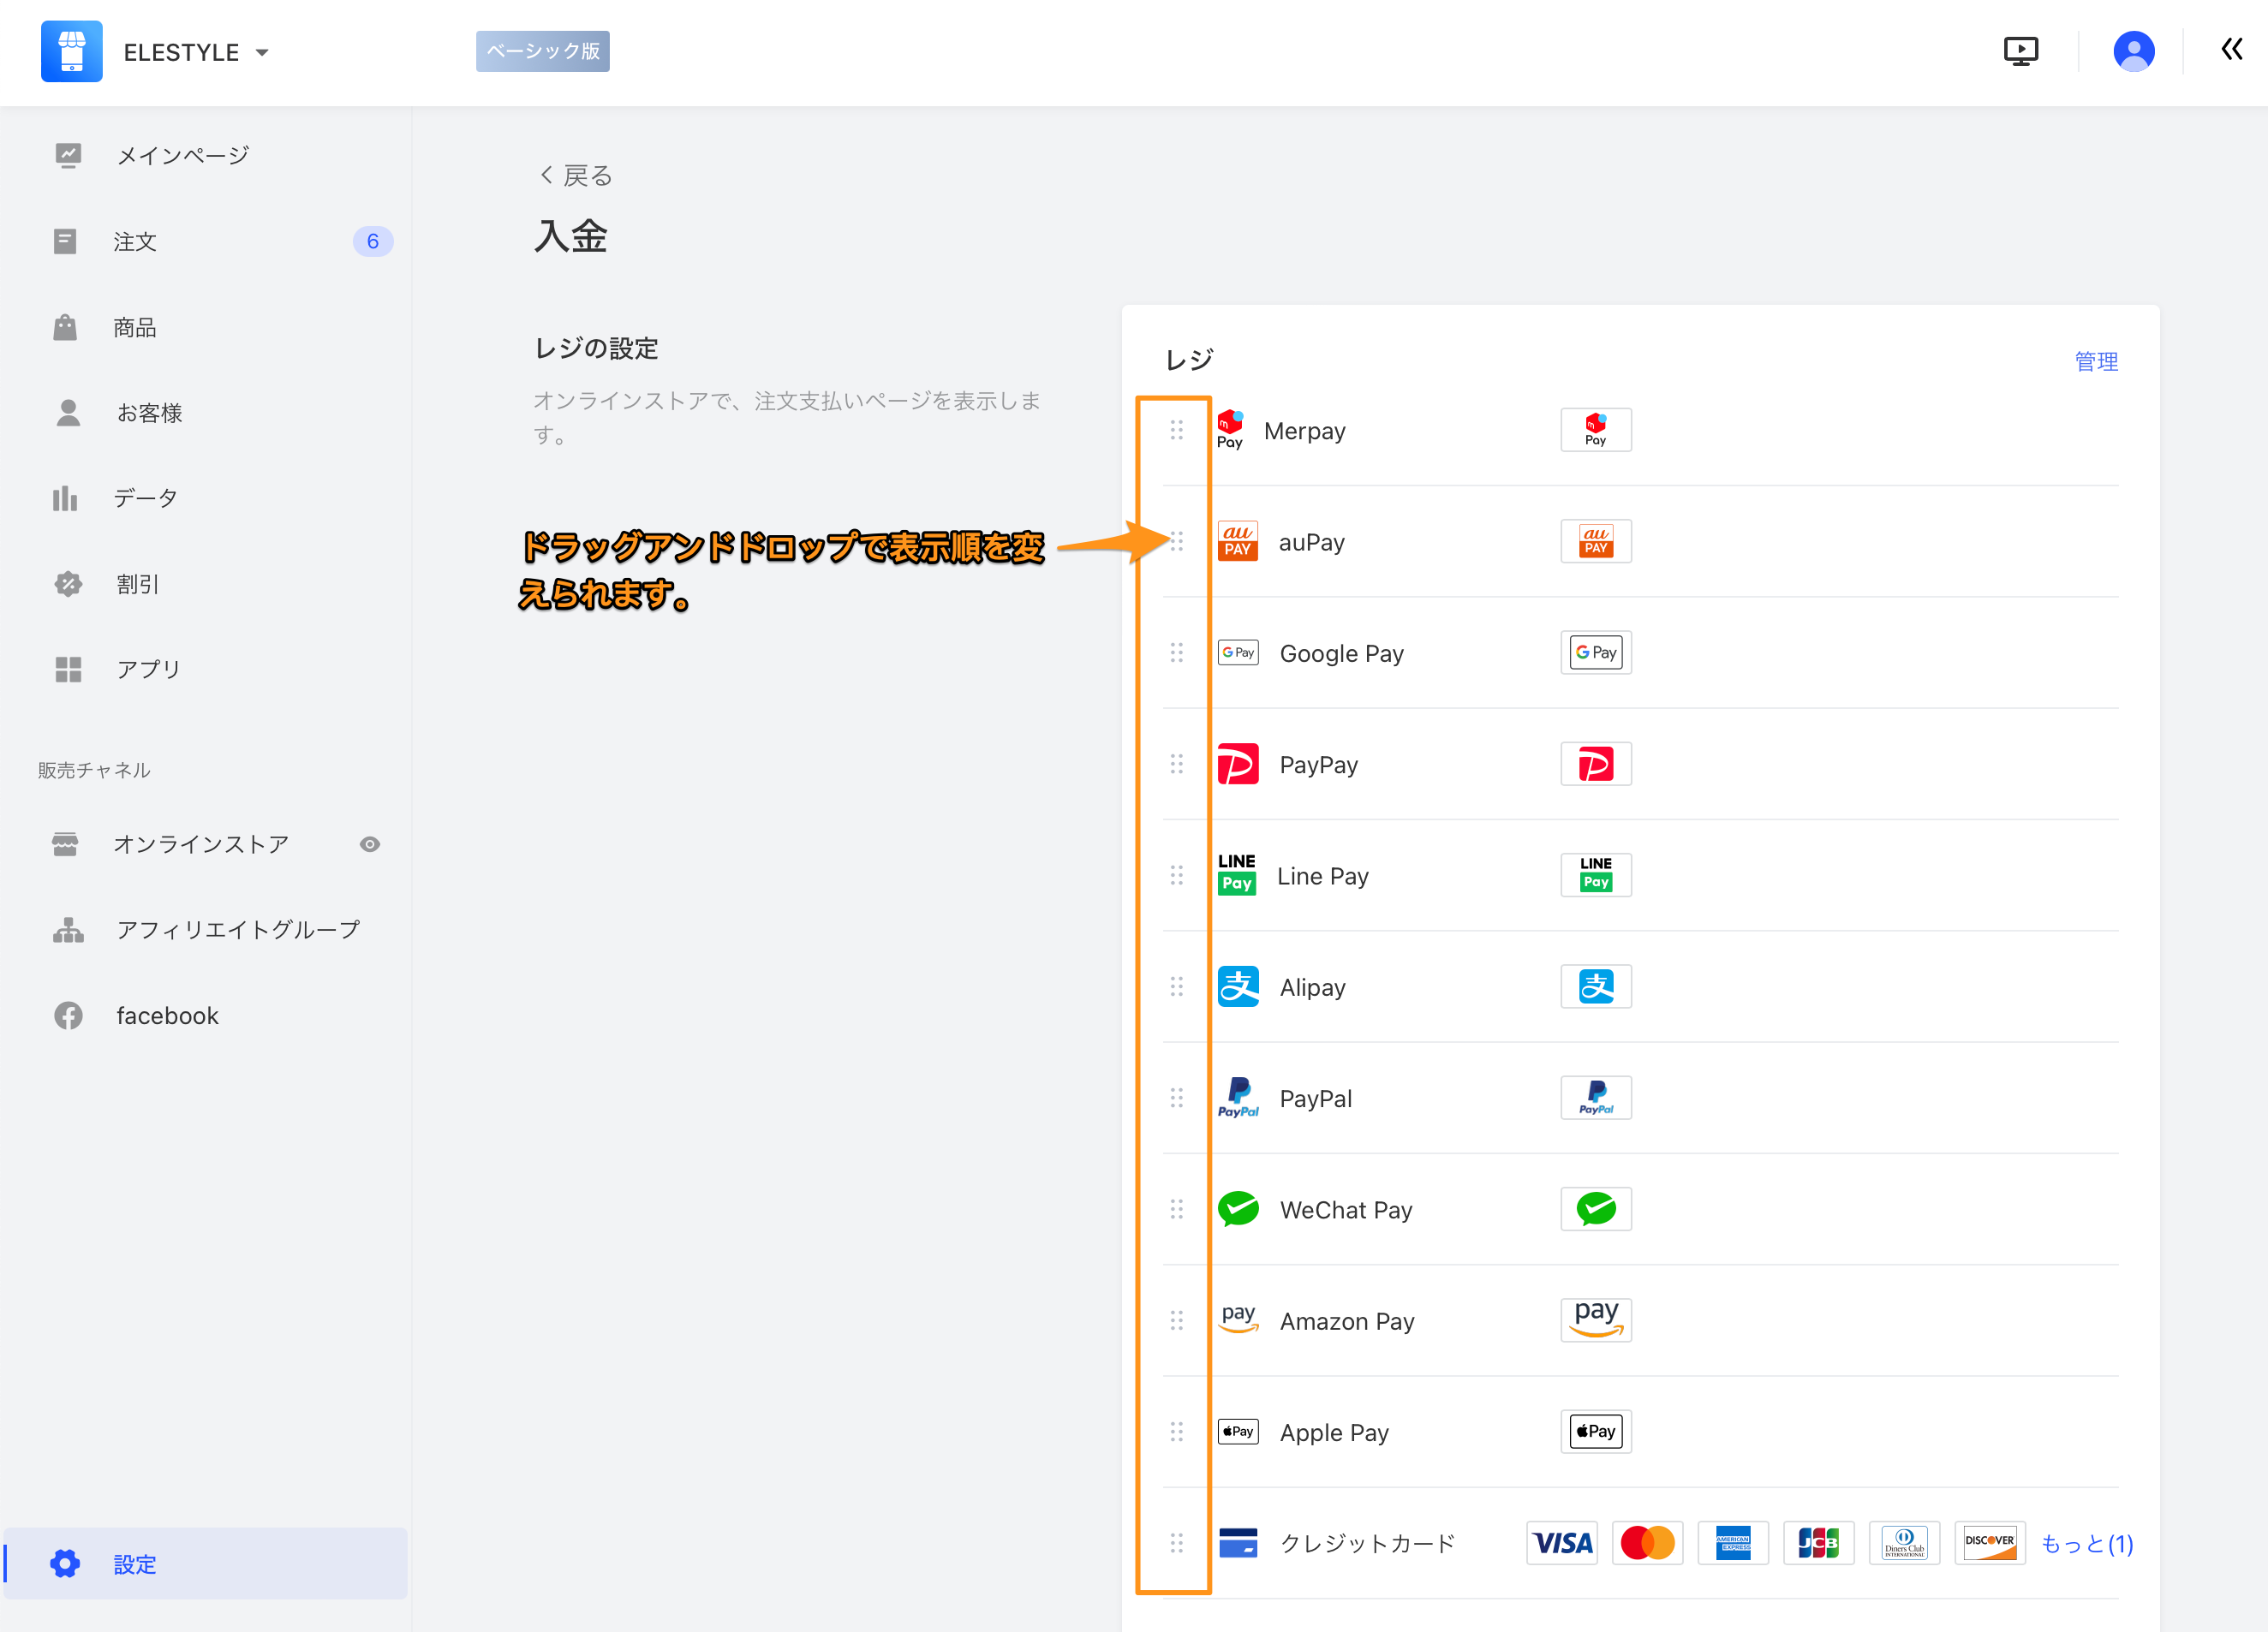Click the drag handle beside Merpay
The width and height of the screenshot is (2268, 1632).
1176,430
